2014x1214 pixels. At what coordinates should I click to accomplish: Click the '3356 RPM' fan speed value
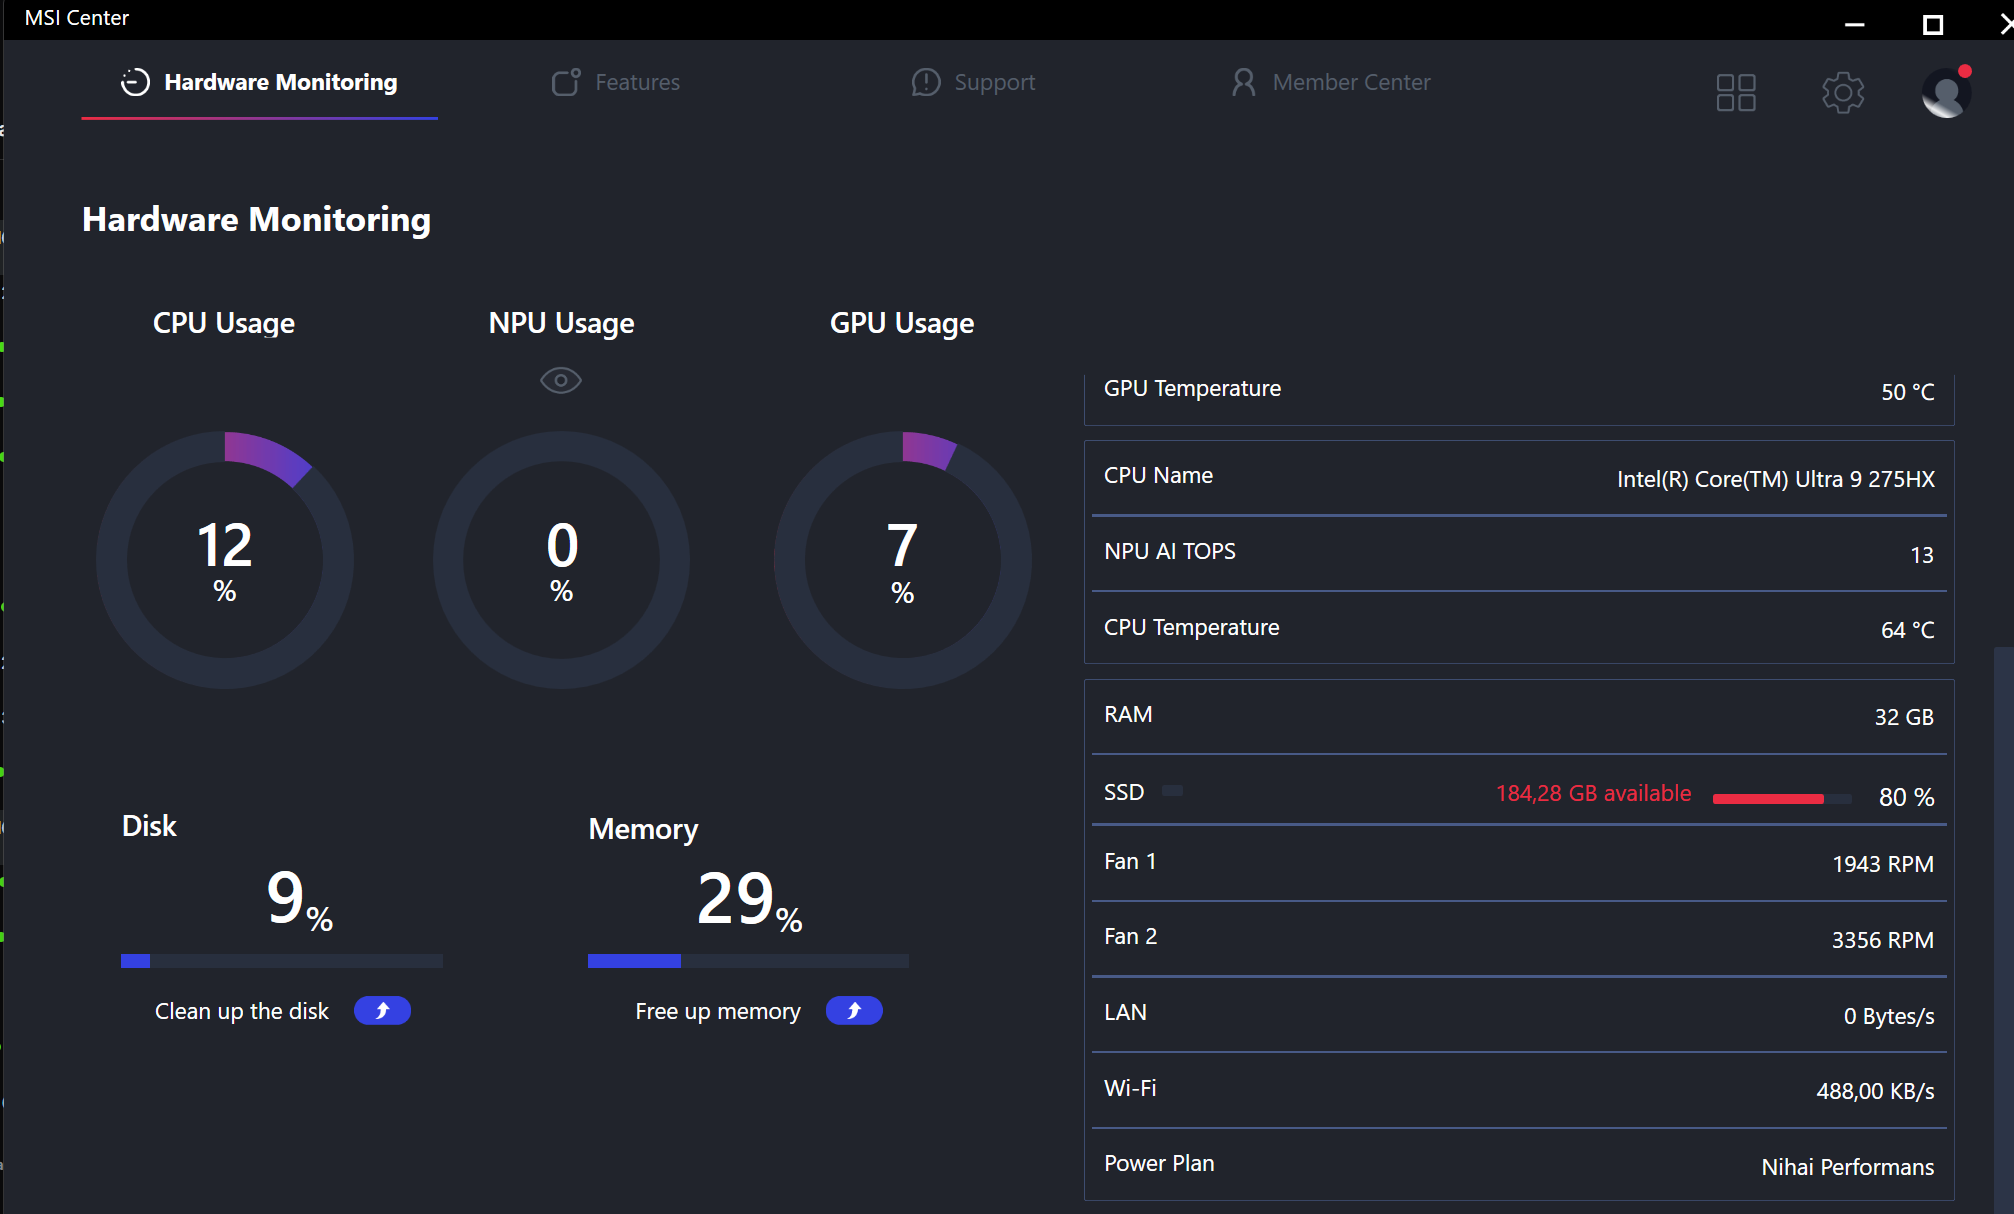(x=1883, y=940)
